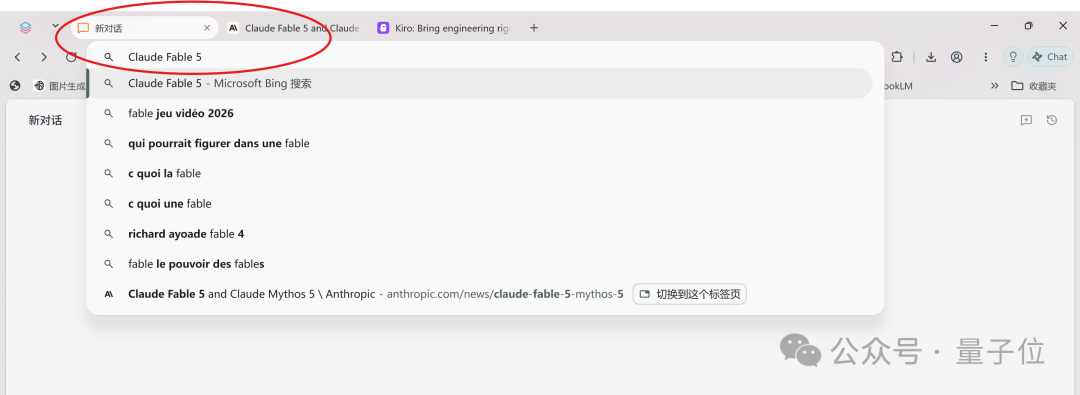Click search icon beside c quoi la fable
1080x395 pixels.
point(108,174)
